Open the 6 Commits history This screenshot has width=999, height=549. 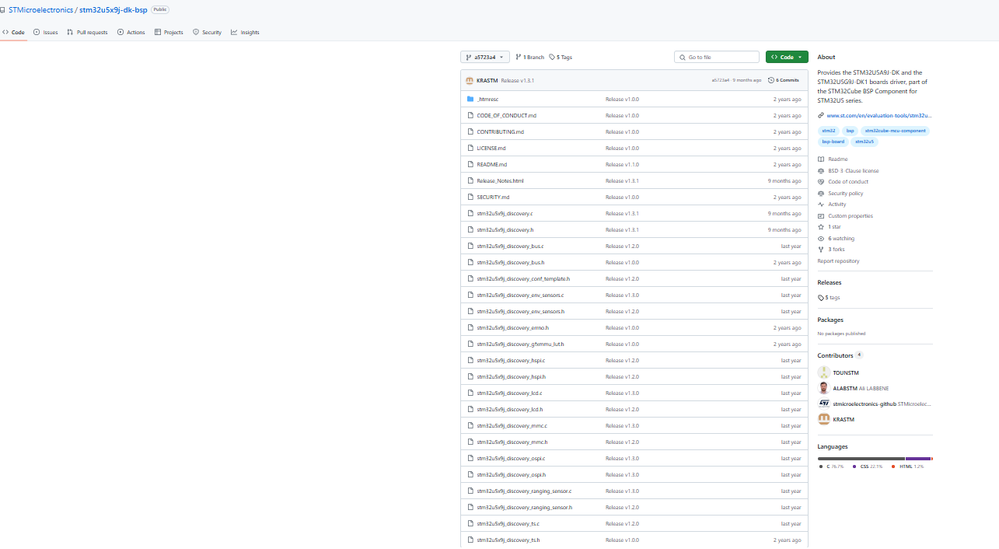pyautogui.click(x=784, y=80)
